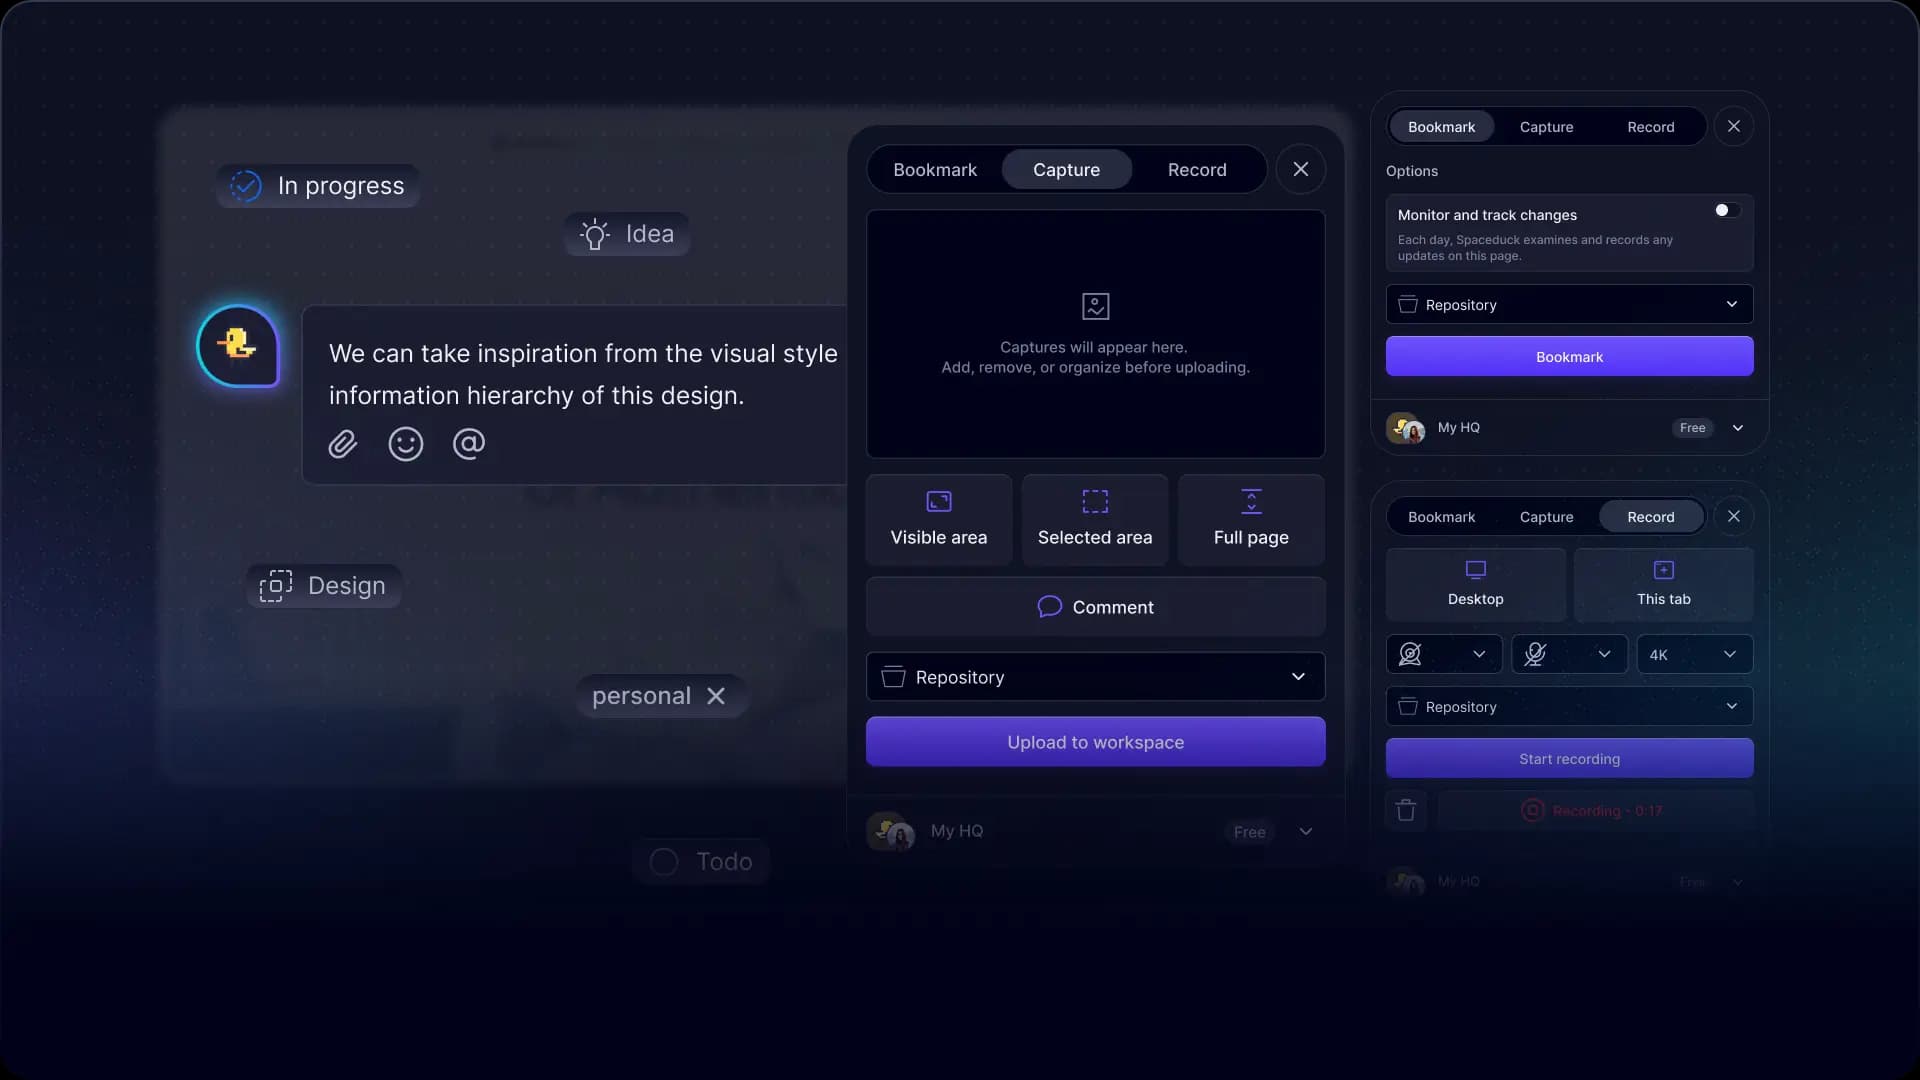The image size is (1920, 1080).
Task: Switch to Record tab in main capture panel
Action: point(1196,169)
